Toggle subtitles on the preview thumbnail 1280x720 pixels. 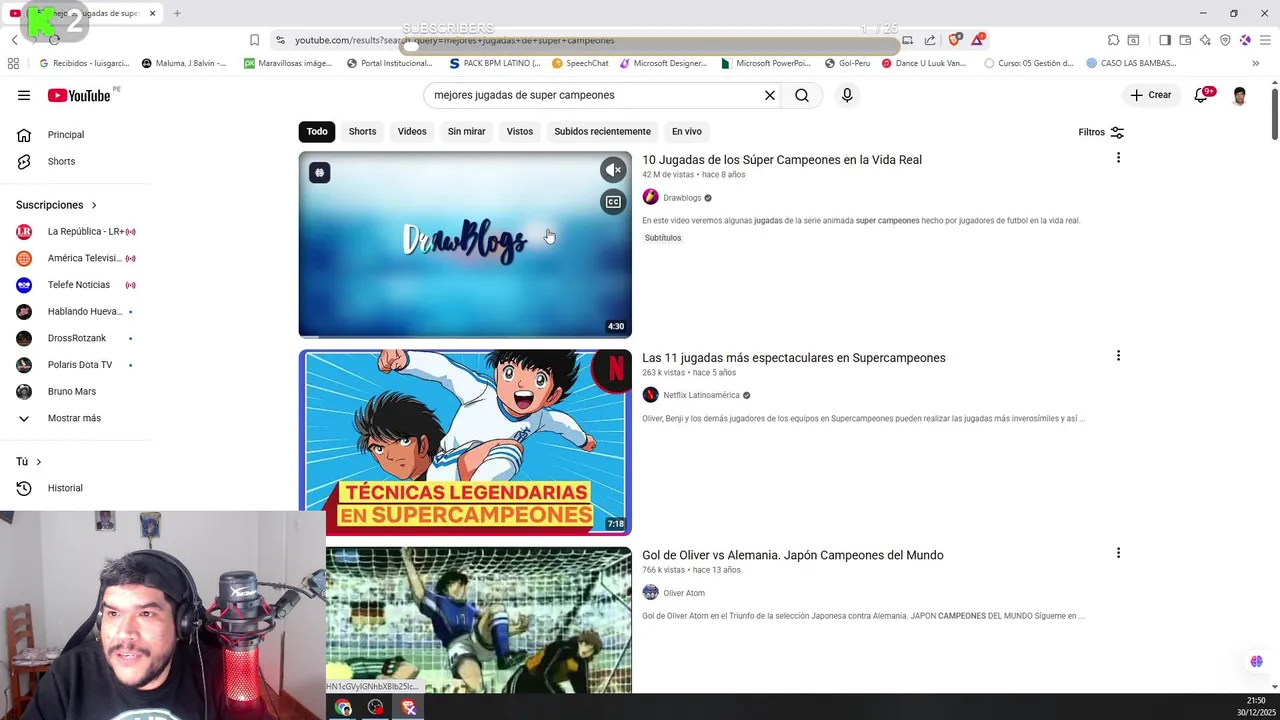613,202
